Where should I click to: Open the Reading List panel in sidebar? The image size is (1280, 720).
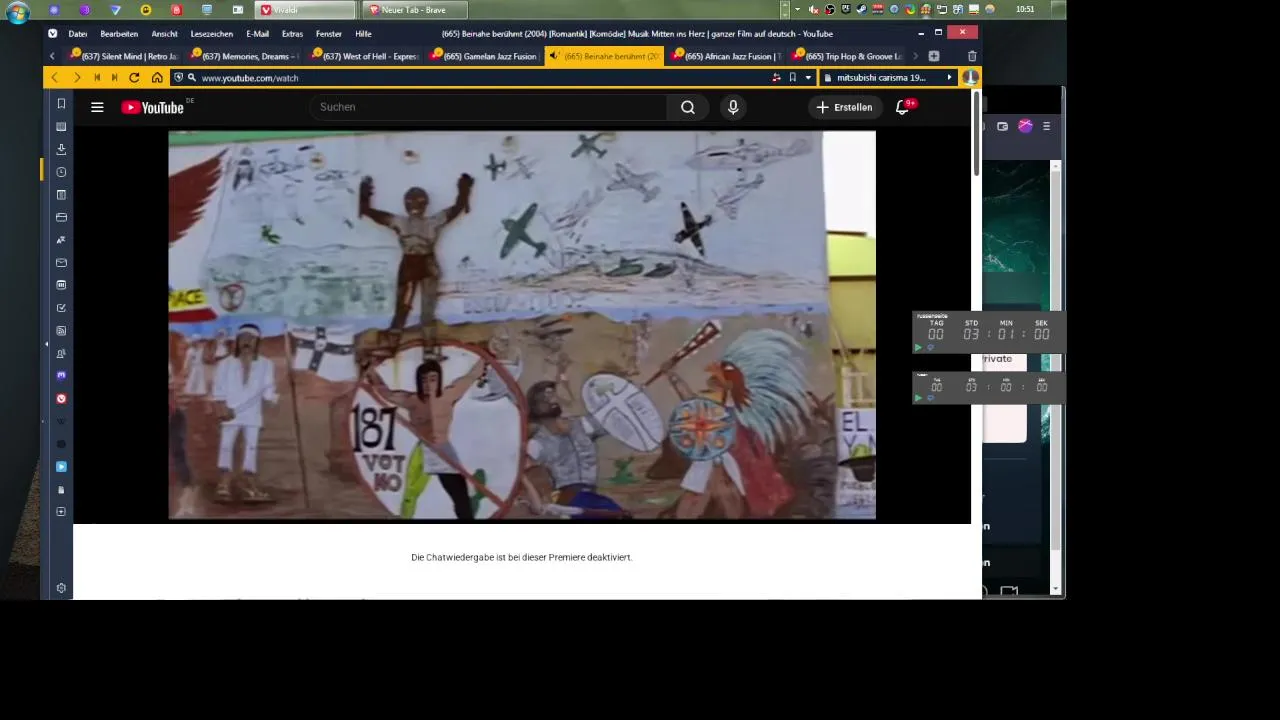(x=61, y=127)
